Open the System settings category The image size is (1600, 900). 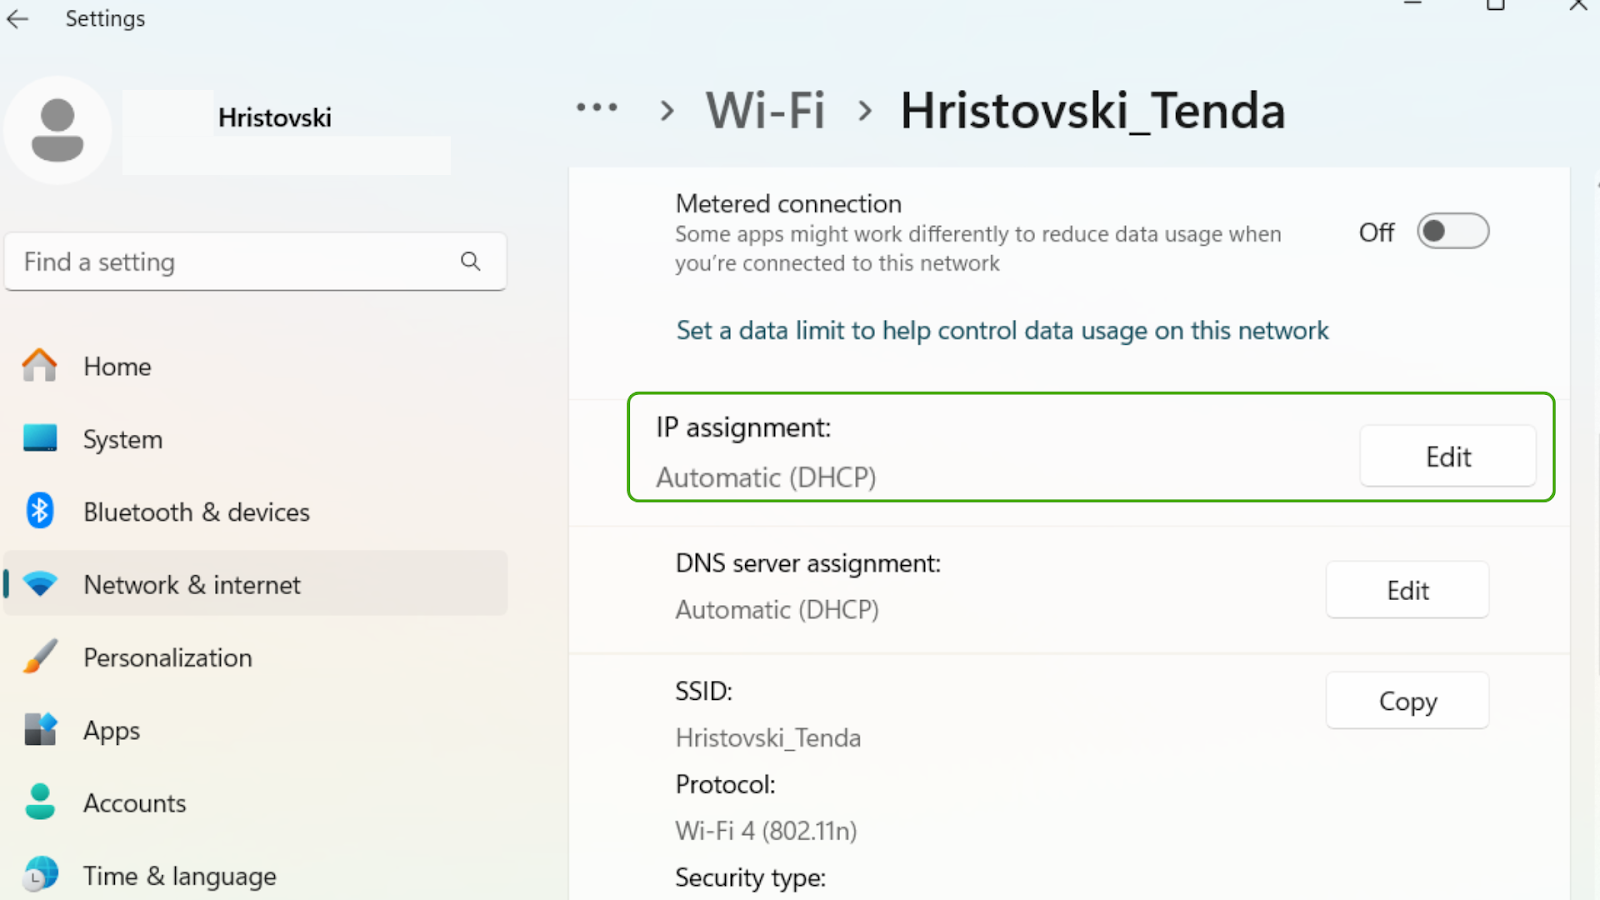tap(256, 439)
